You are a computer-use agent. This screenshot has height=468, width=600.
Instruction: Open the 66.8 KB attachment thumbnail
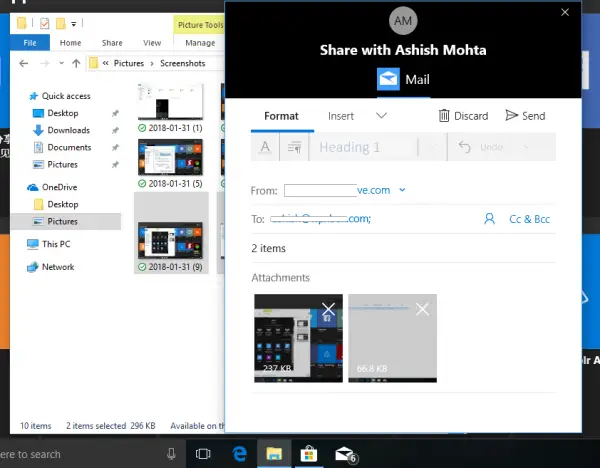[392, 338]
